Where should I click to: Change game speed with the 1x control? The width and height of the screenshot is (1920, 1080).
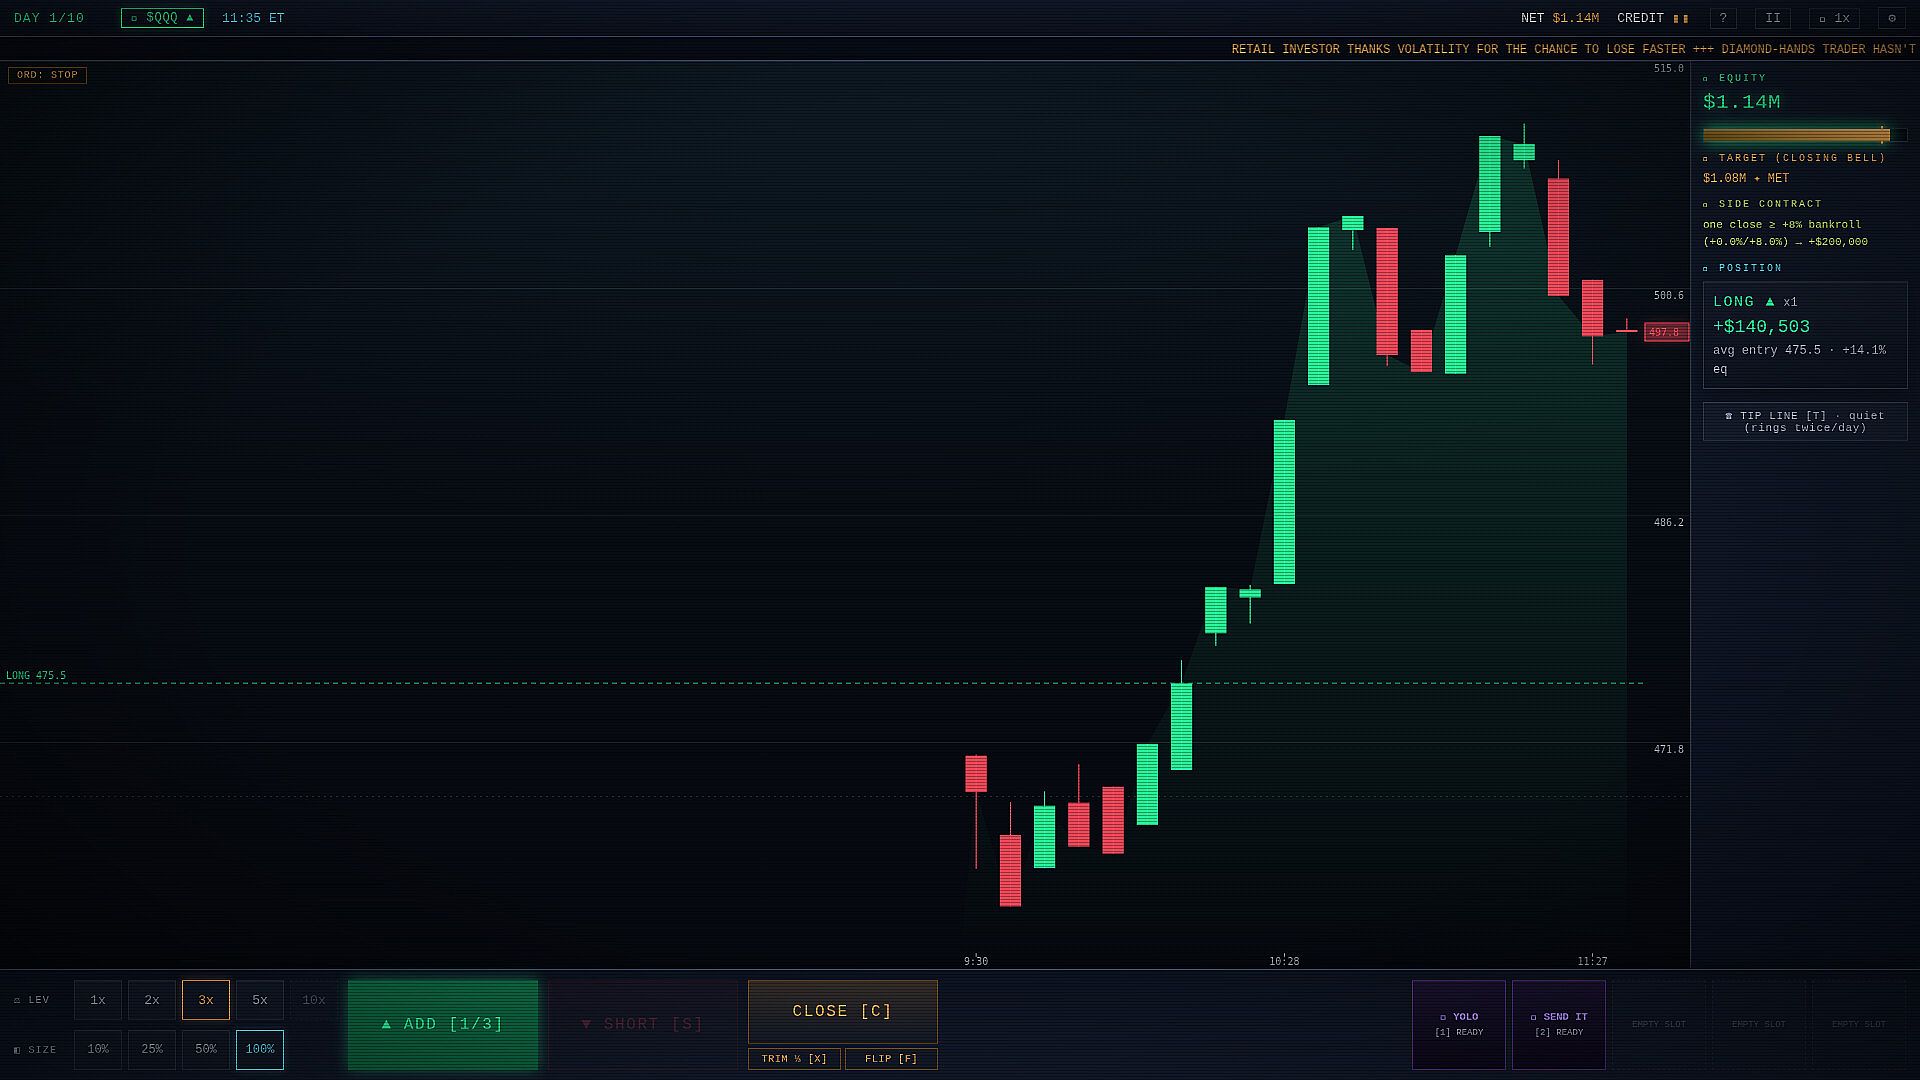[x=1834, y=18]
